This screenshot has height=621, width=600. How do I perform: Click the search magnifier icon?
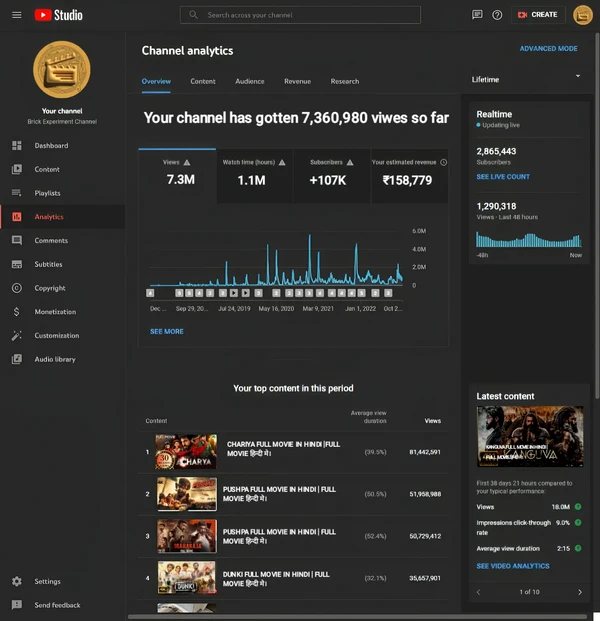point(193,15)
